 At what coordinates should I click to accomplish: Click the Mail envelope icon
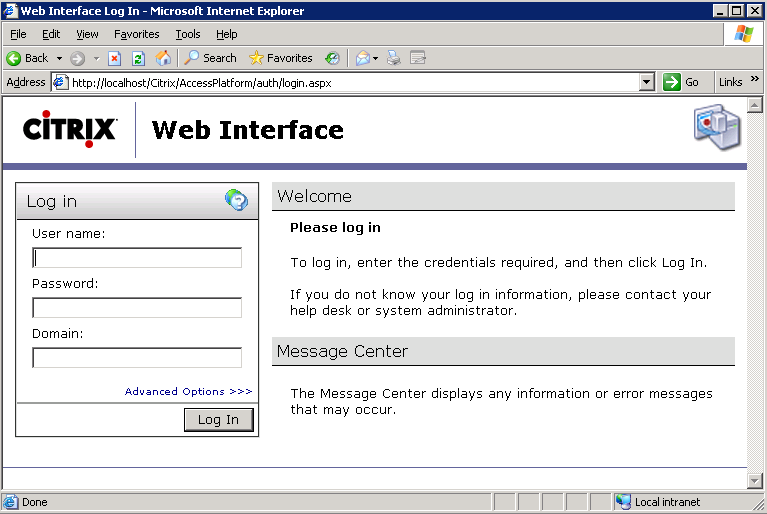362,58
